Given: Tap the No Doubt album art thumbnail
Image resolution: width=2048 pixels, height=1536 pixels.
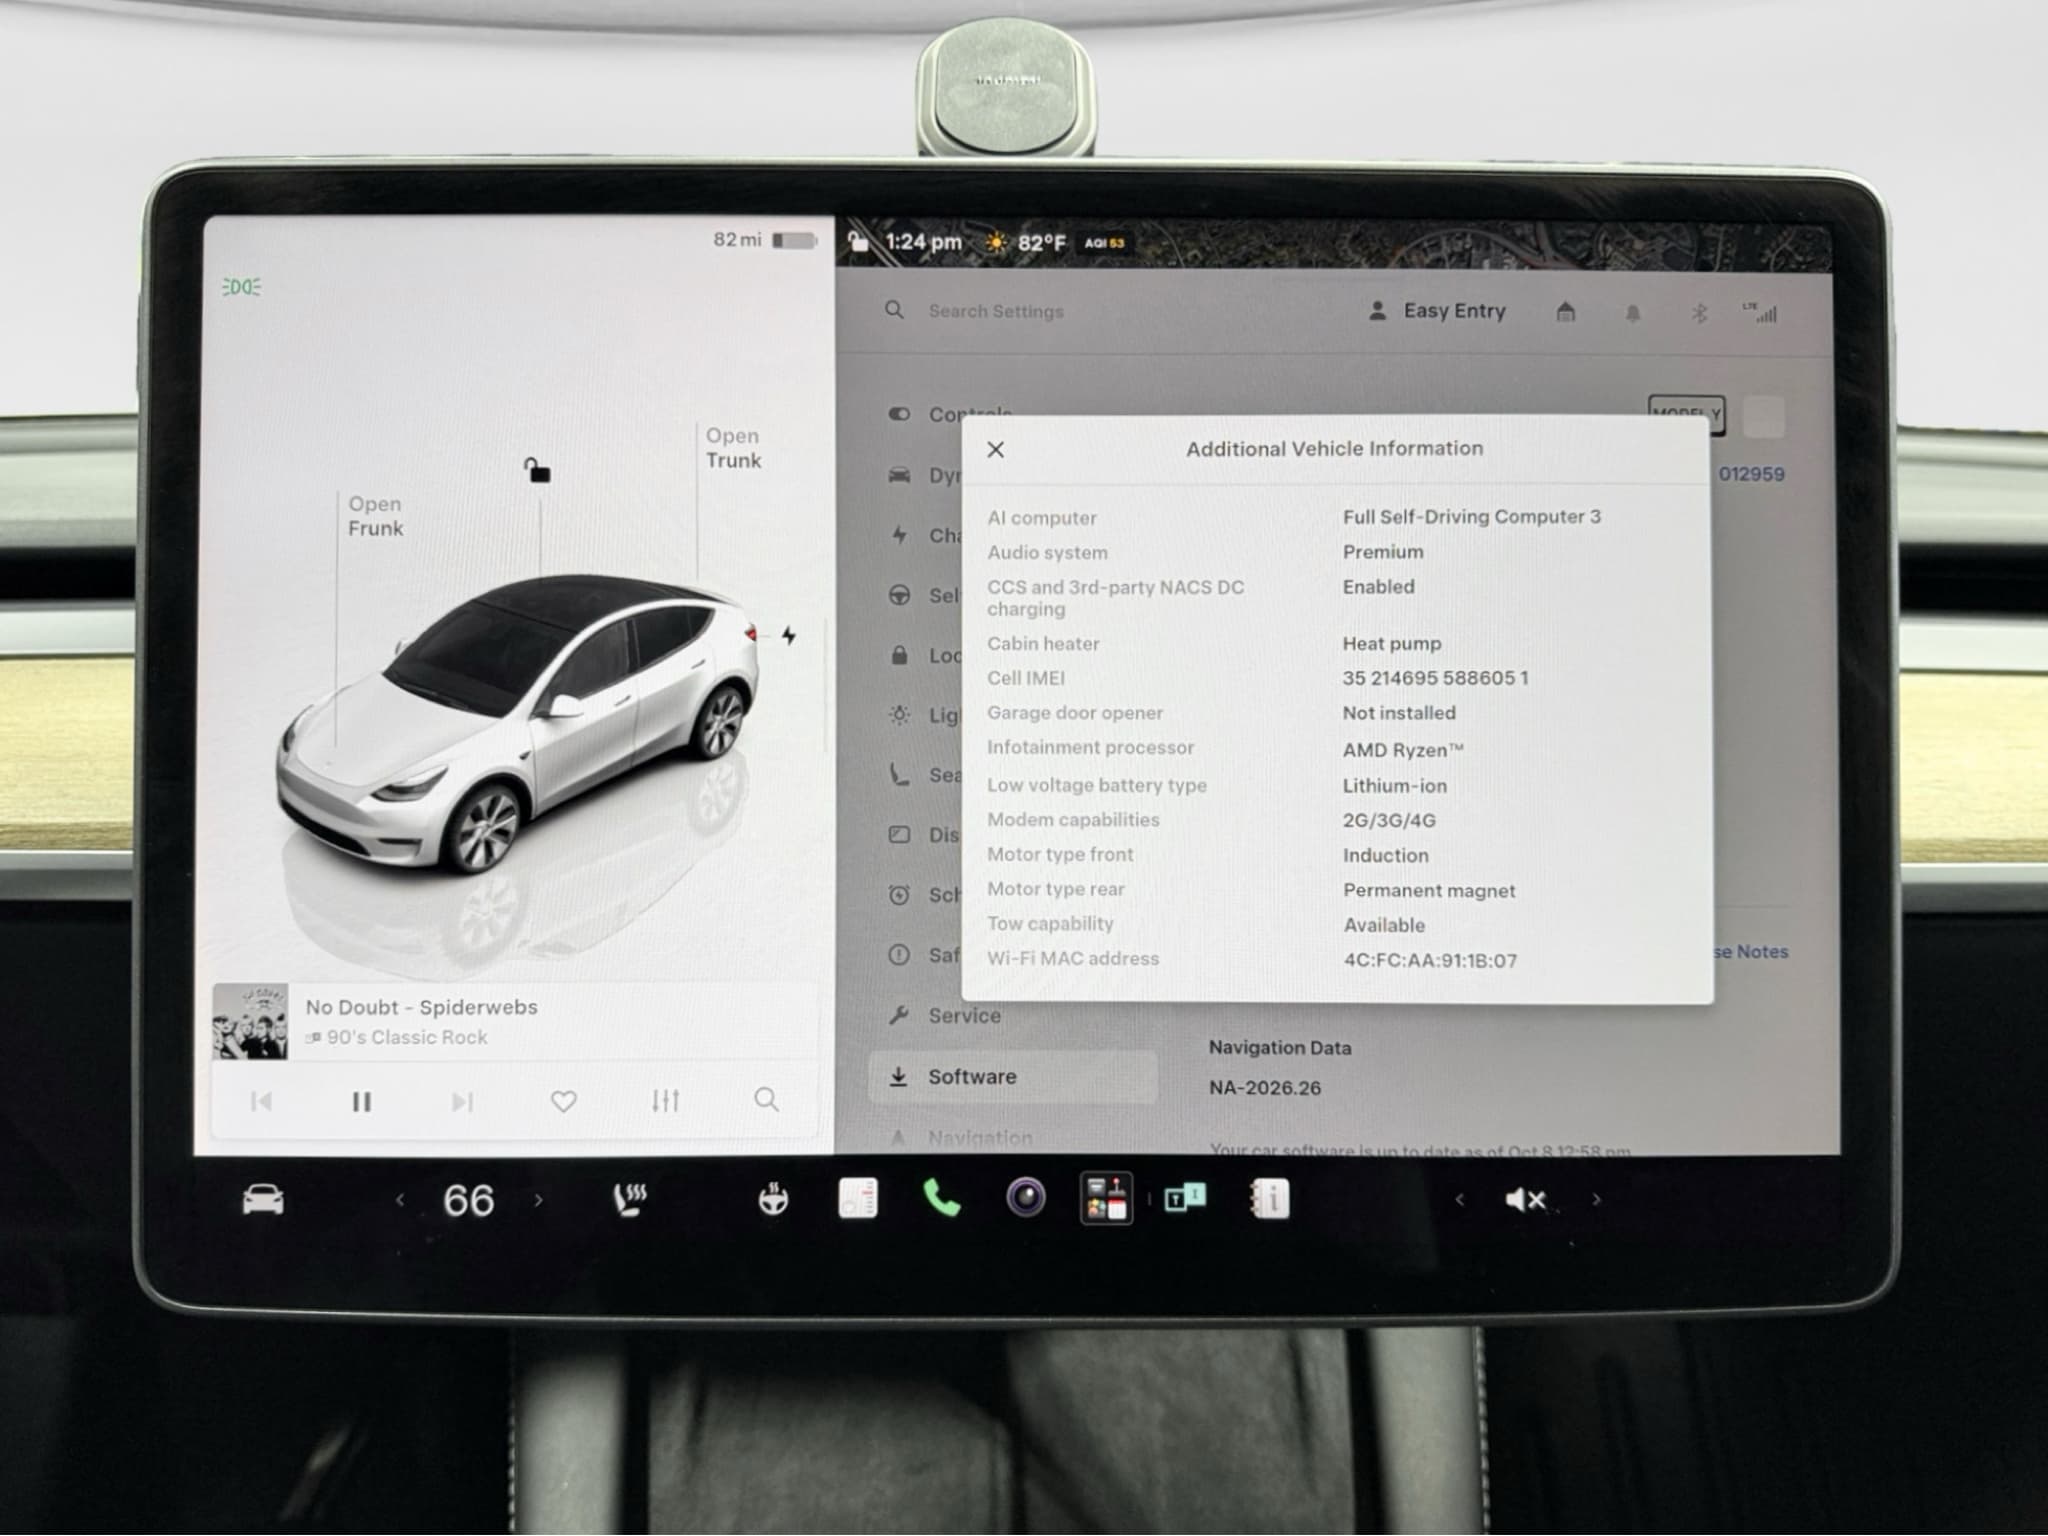Looking at the screenshot, I should pyautogui.click(x=250, y=1020).
